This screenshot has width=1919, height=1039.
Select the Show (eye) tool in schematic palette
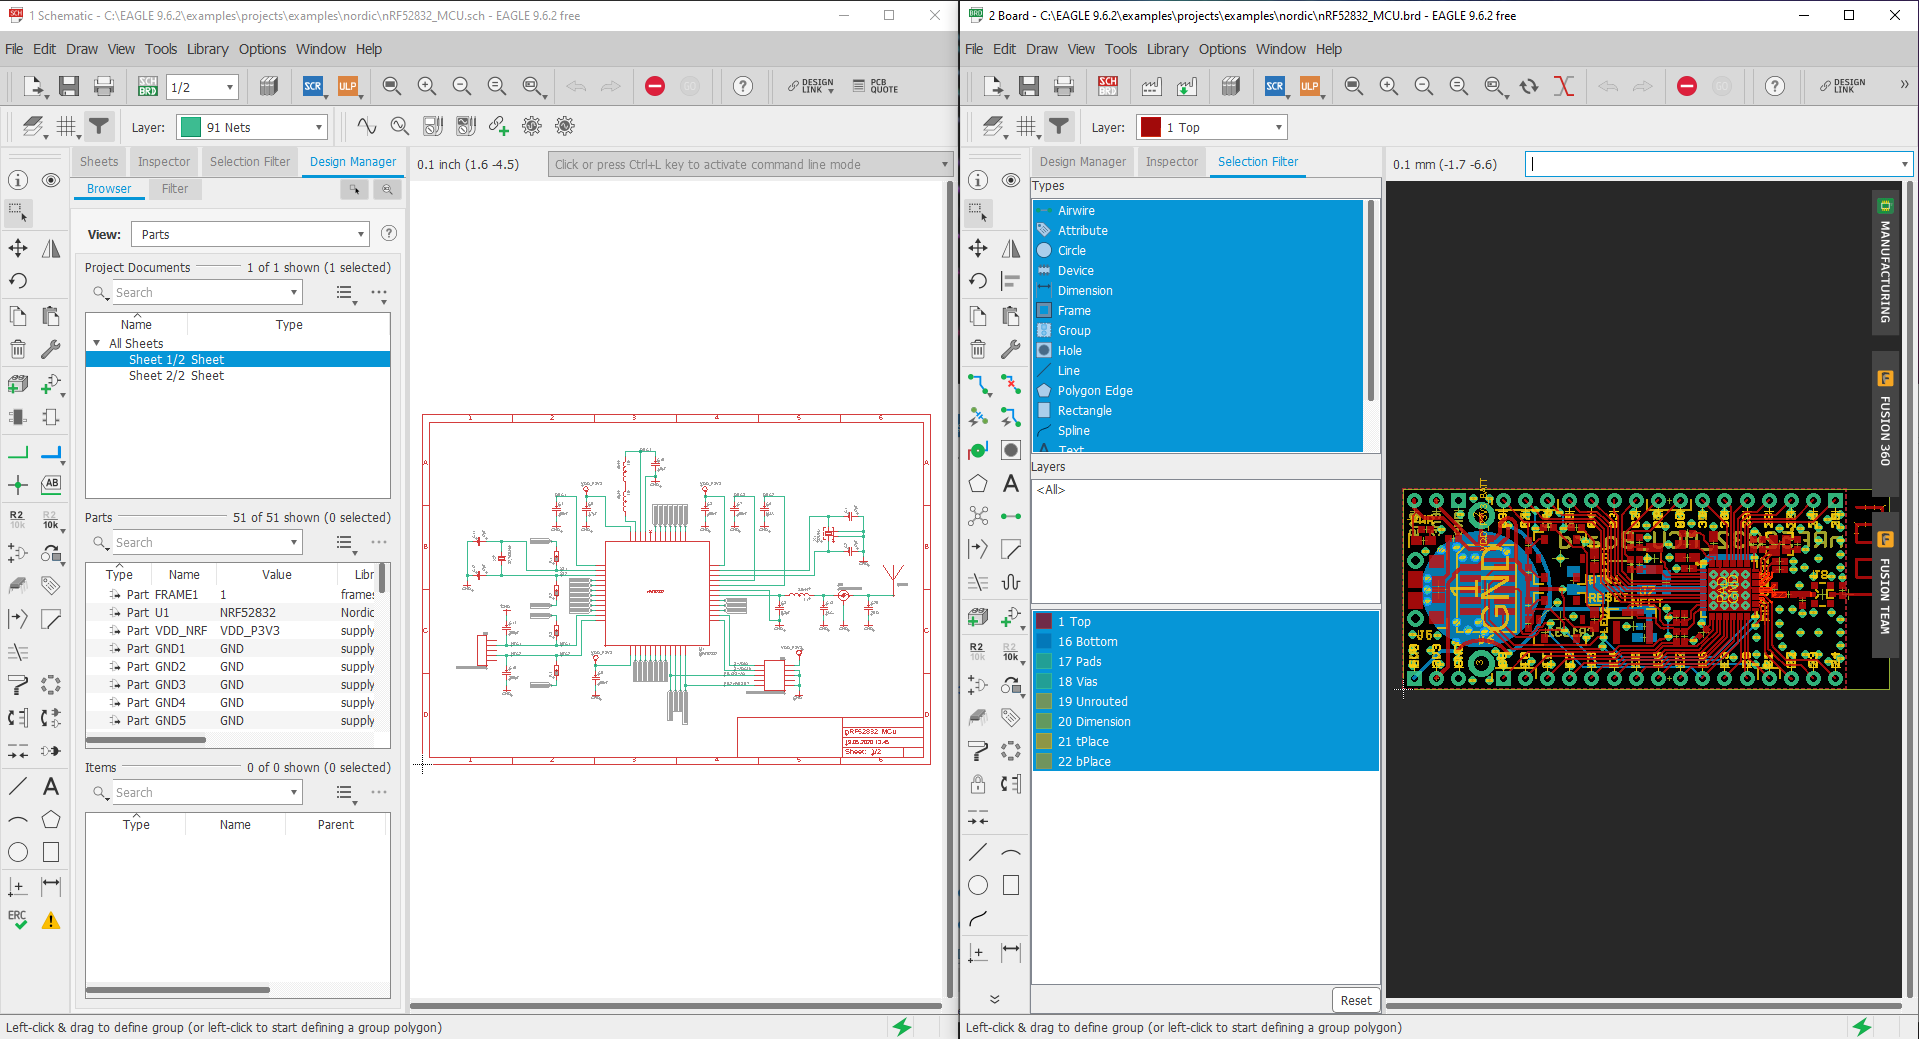[x=51, y=180]
